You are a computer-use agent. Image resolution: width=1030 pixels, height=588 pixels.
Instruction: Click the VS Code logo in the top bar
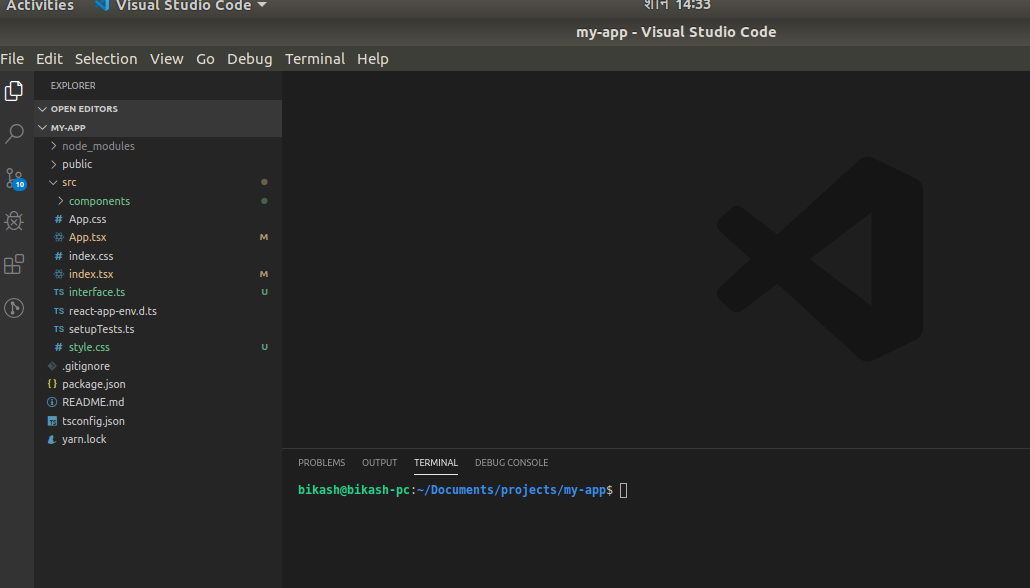(102, 5)
